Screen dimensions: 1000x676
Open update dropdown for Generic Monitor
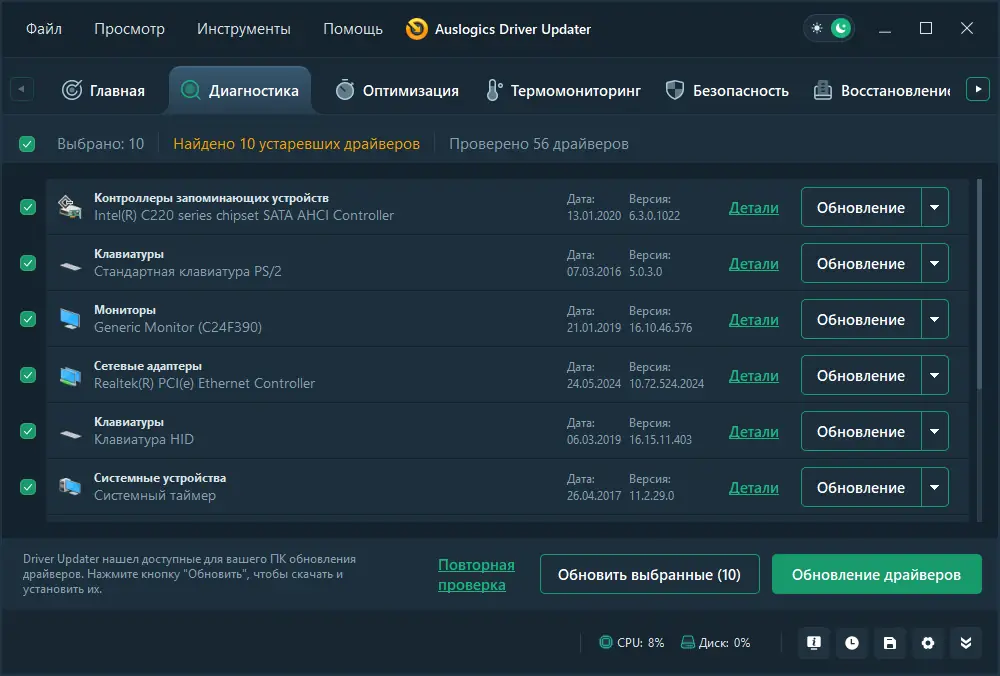pos(934,320)
